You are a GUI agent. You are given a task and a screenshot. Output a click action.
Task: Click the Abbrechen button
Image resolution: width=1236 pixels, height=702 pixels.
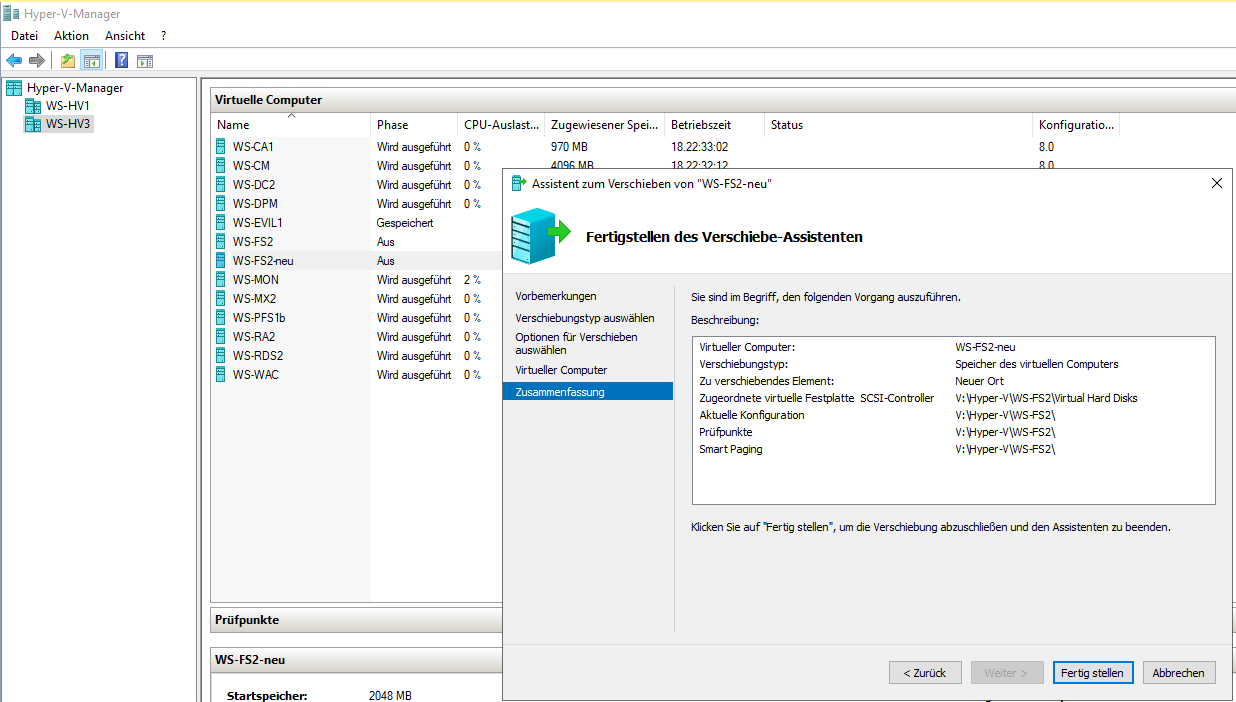pyautogui.click(x=1179, y=673)
